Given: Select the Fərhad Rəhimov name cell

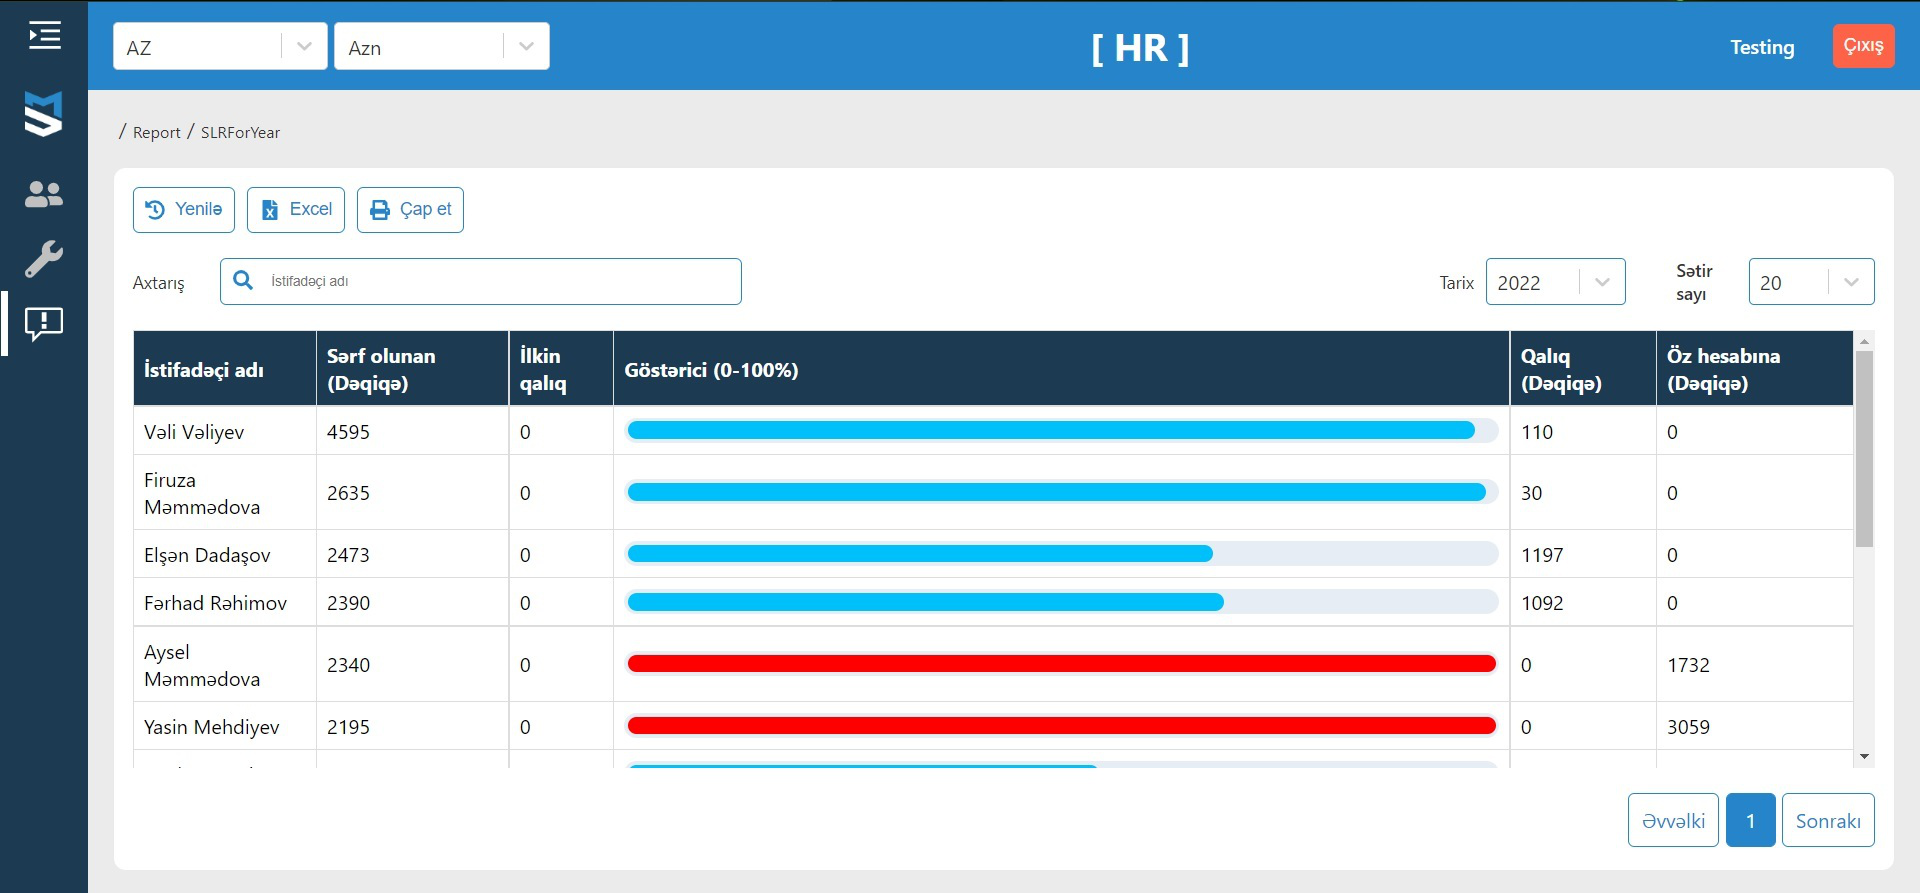Looking at the screenshot, I should pyautogui.click(x=225, y=602).
